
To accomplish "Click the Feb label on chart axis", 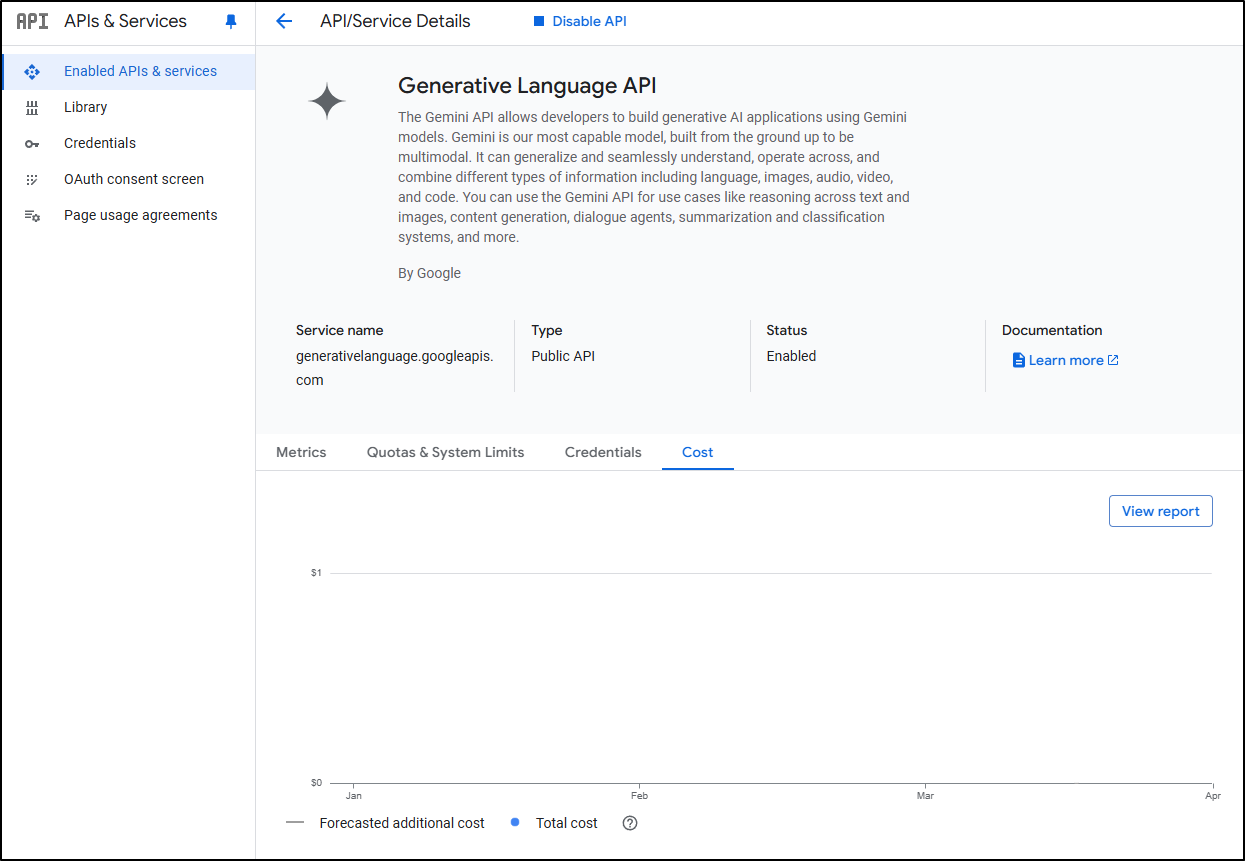I will (x=639, y=796).
